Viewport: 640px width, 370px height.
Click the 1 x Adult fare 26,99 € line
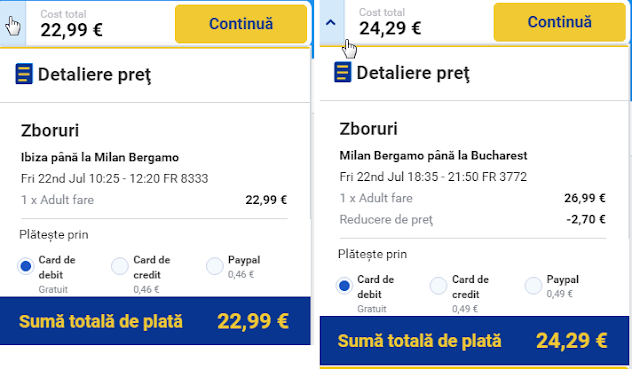click(x=473, y=198)
